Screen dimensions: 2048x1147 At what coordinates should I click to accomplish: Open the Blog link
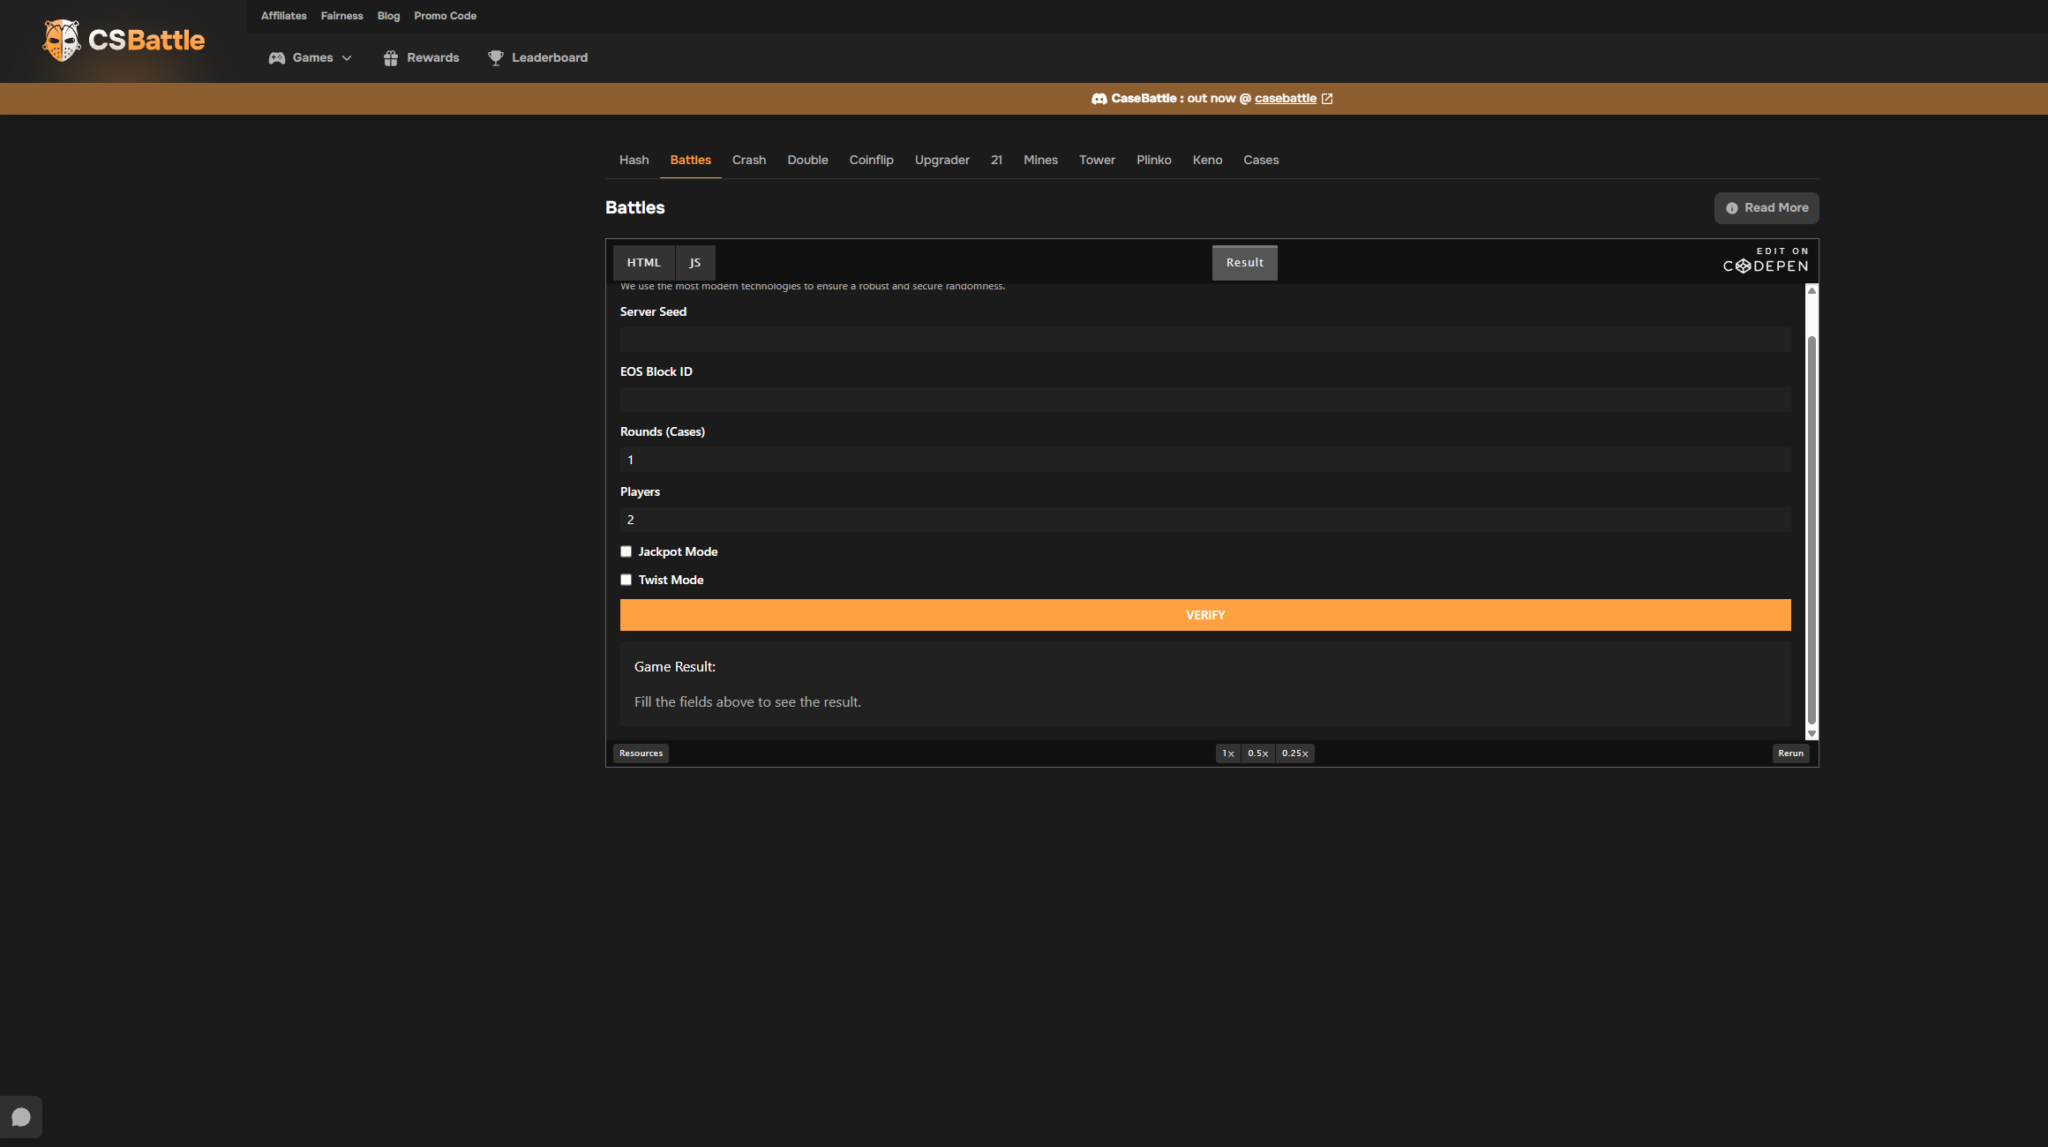click(388, 16)
